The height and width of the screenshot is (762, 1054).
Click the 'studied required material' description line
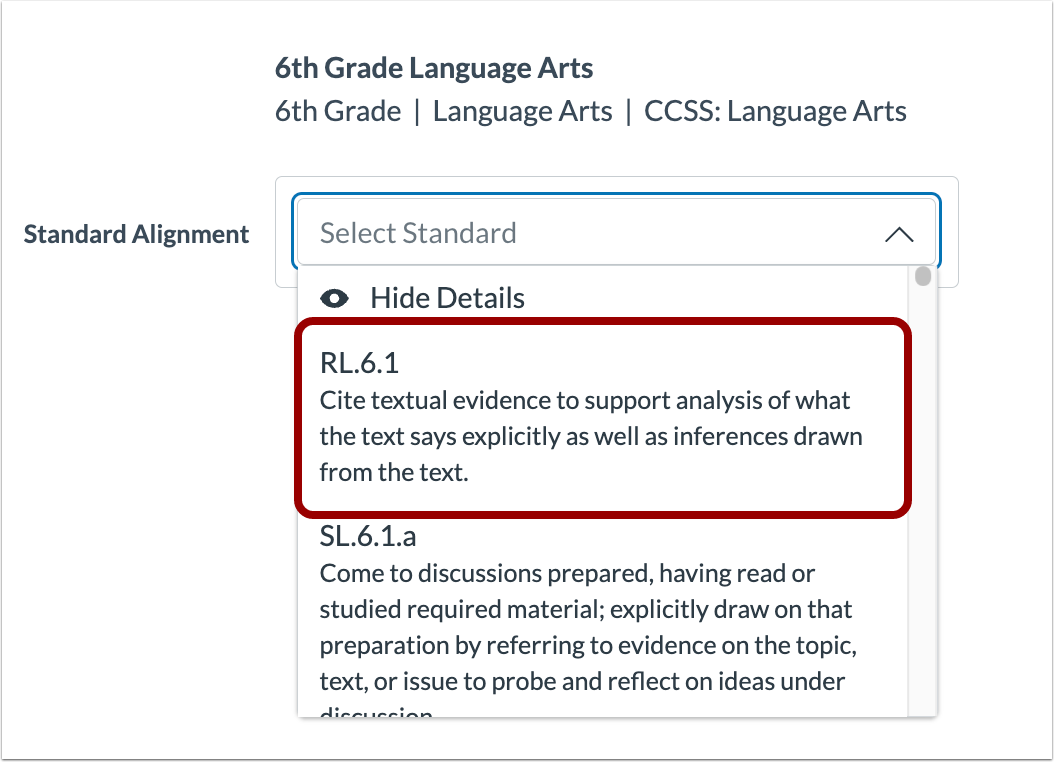(585, 609)
